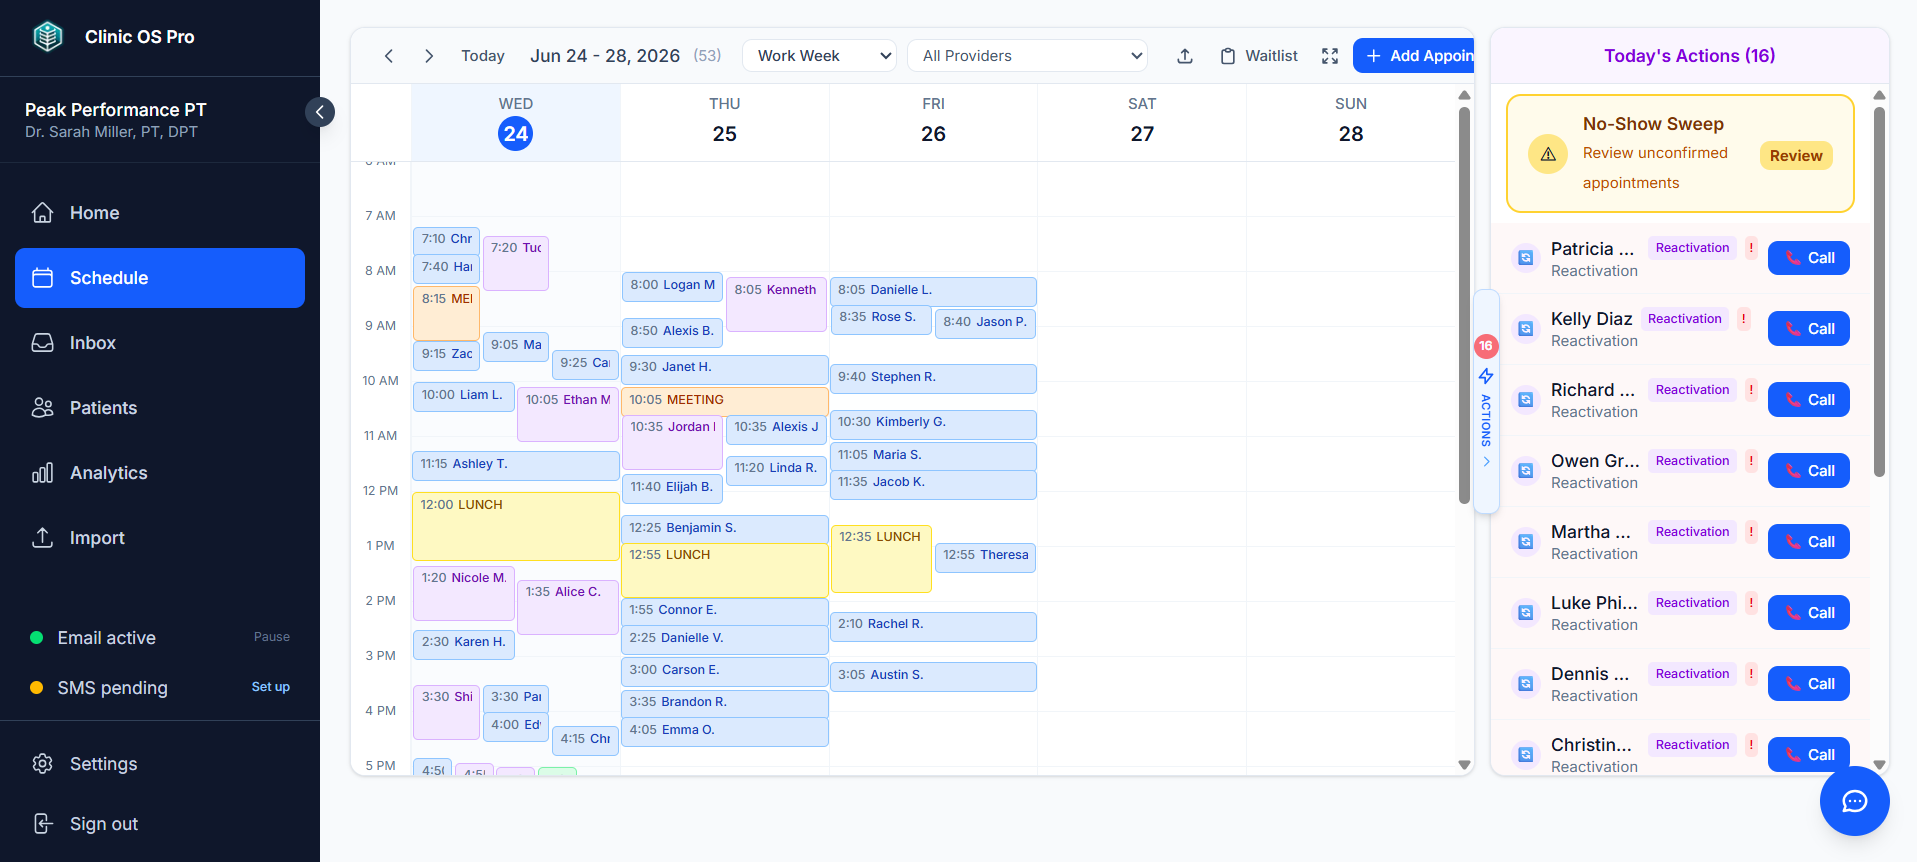Image resolution: width=1917 pixels, height=862 pixels.
Task: Open the Waitlist clipboard
Action: point(1259,56)
